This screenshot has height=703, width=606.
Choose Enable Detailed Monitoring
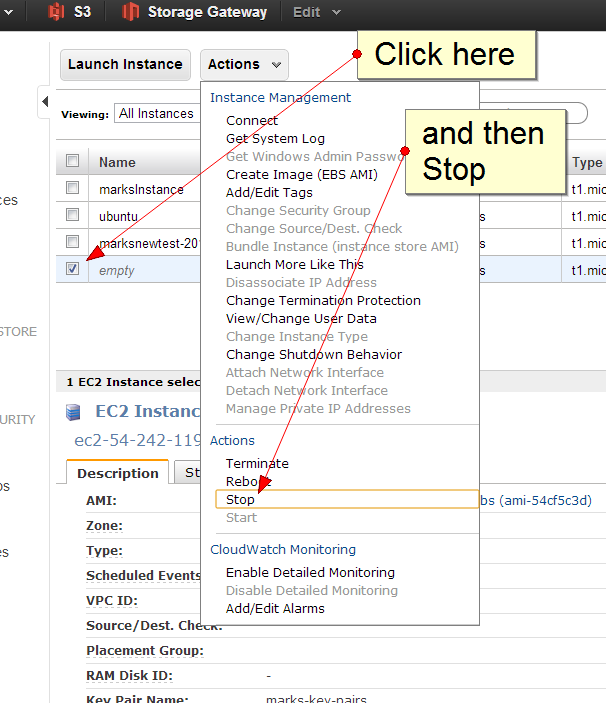pos(310,573)
